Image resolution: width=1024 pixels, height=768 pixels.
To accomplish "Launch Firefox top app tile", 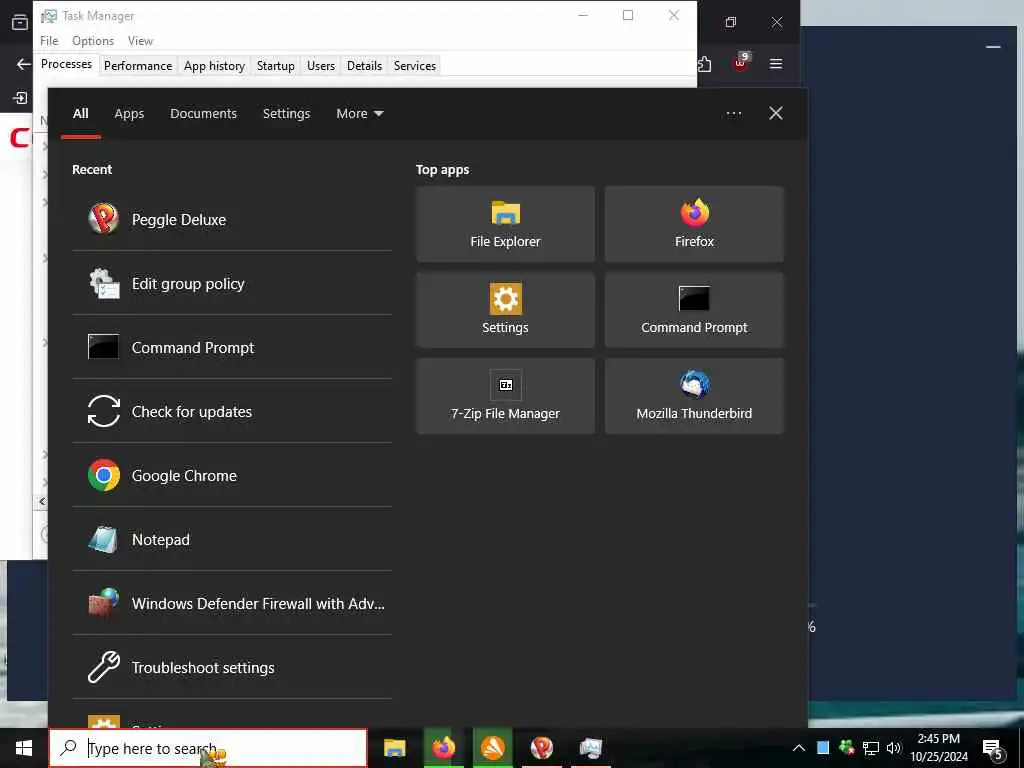I will point(694,224).
